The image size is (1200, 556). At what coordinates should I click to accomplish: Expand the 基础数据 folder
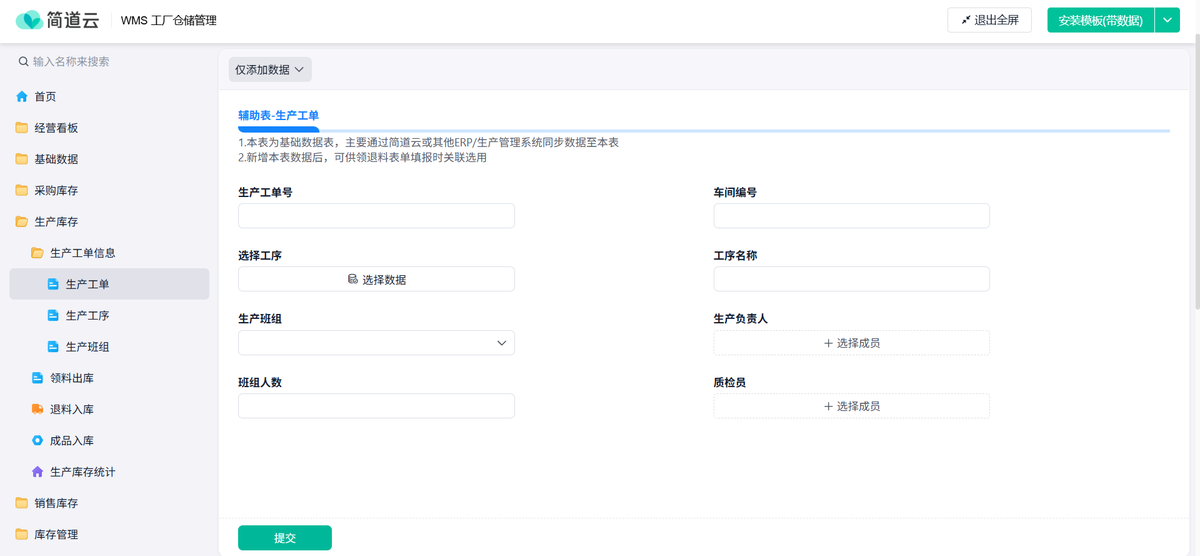(x=109, y=159)
